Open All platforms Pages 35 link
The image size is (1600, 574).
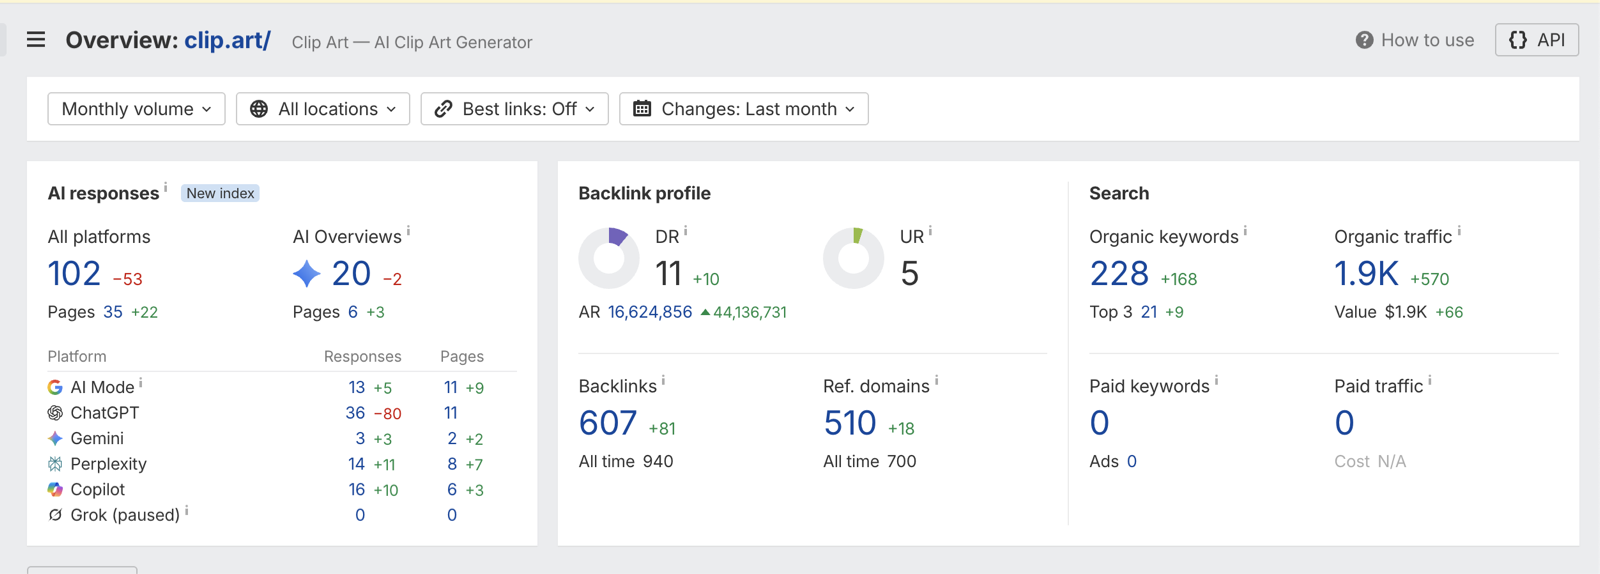[x=113, y=312]
